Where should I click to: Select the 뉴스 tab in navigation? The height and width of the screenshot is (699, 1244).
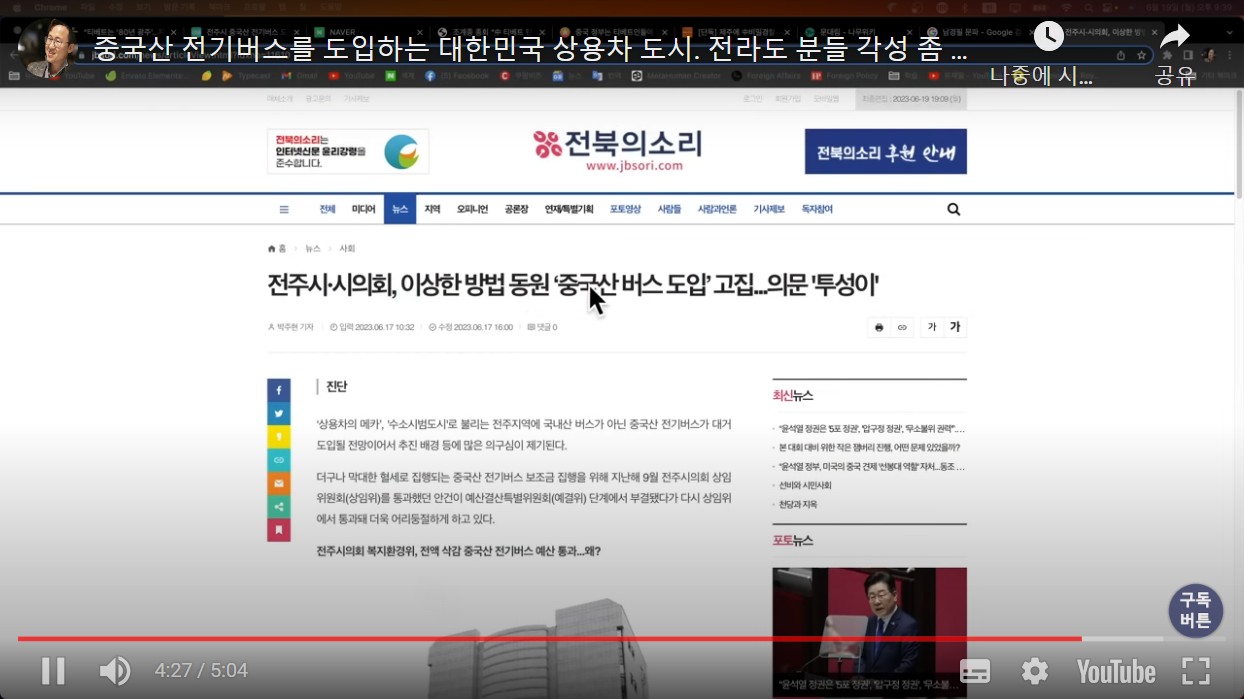pyautogui.click(x=400, y=210)
